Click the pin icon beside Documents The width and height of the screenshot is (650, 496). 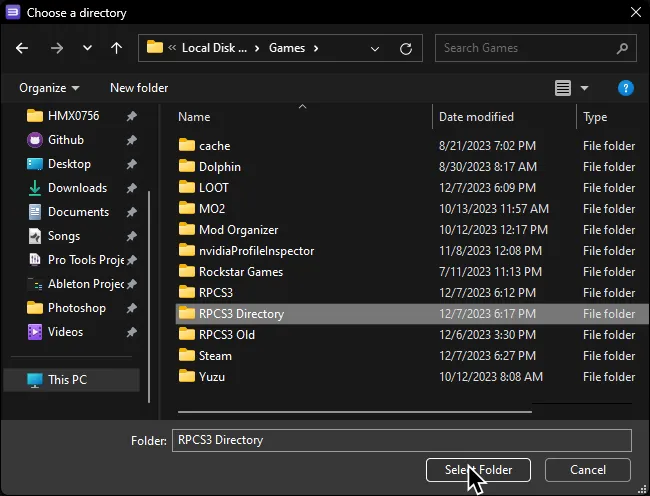tap(132, 212)
